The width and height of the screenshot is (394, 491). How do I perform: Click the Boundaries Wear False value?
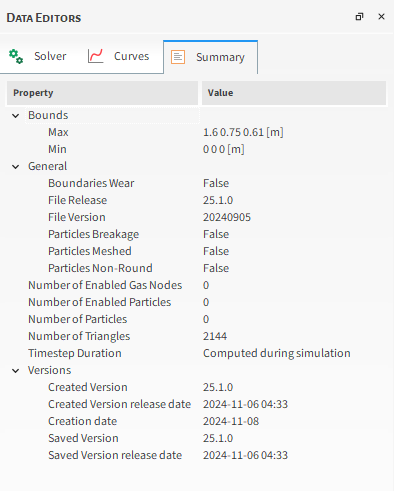point(216,183)
